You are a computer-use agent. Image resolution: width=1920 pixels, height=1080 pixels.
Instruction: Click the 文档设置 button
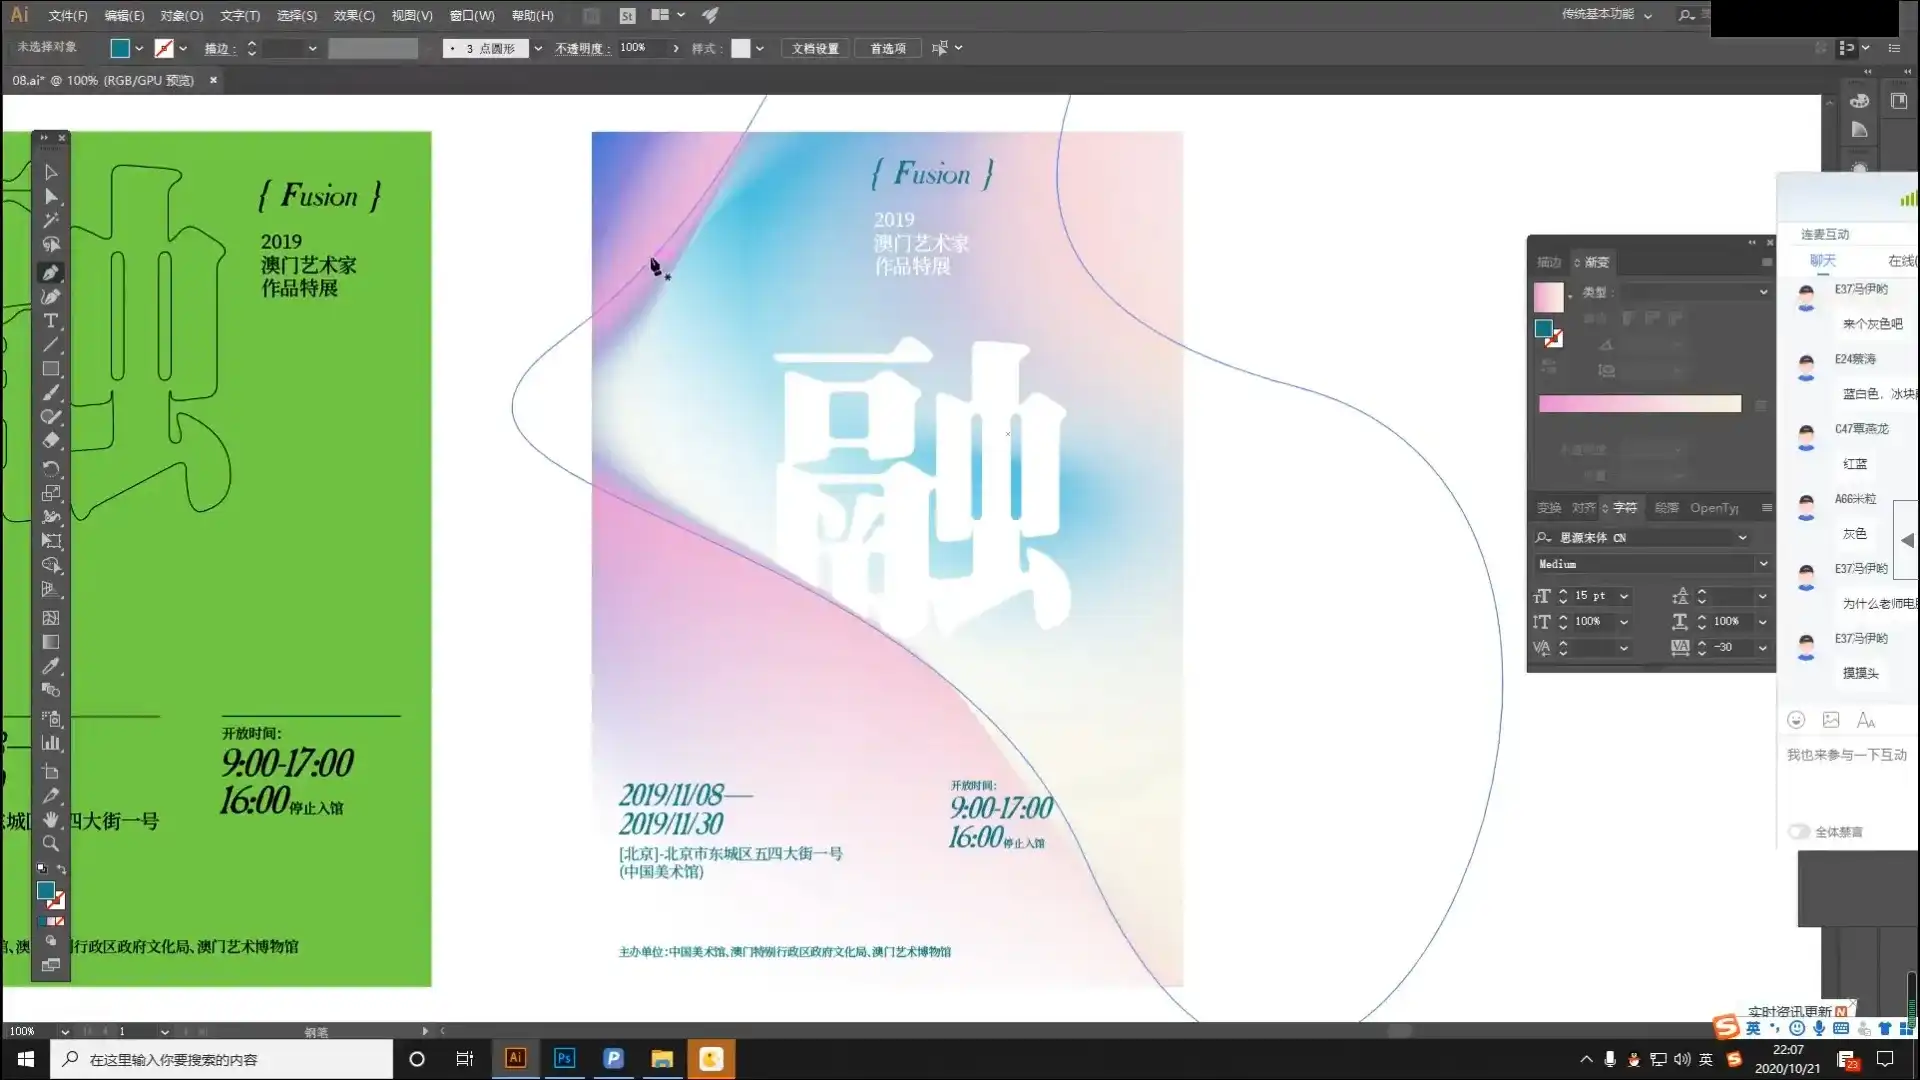[x=814, y=47]
